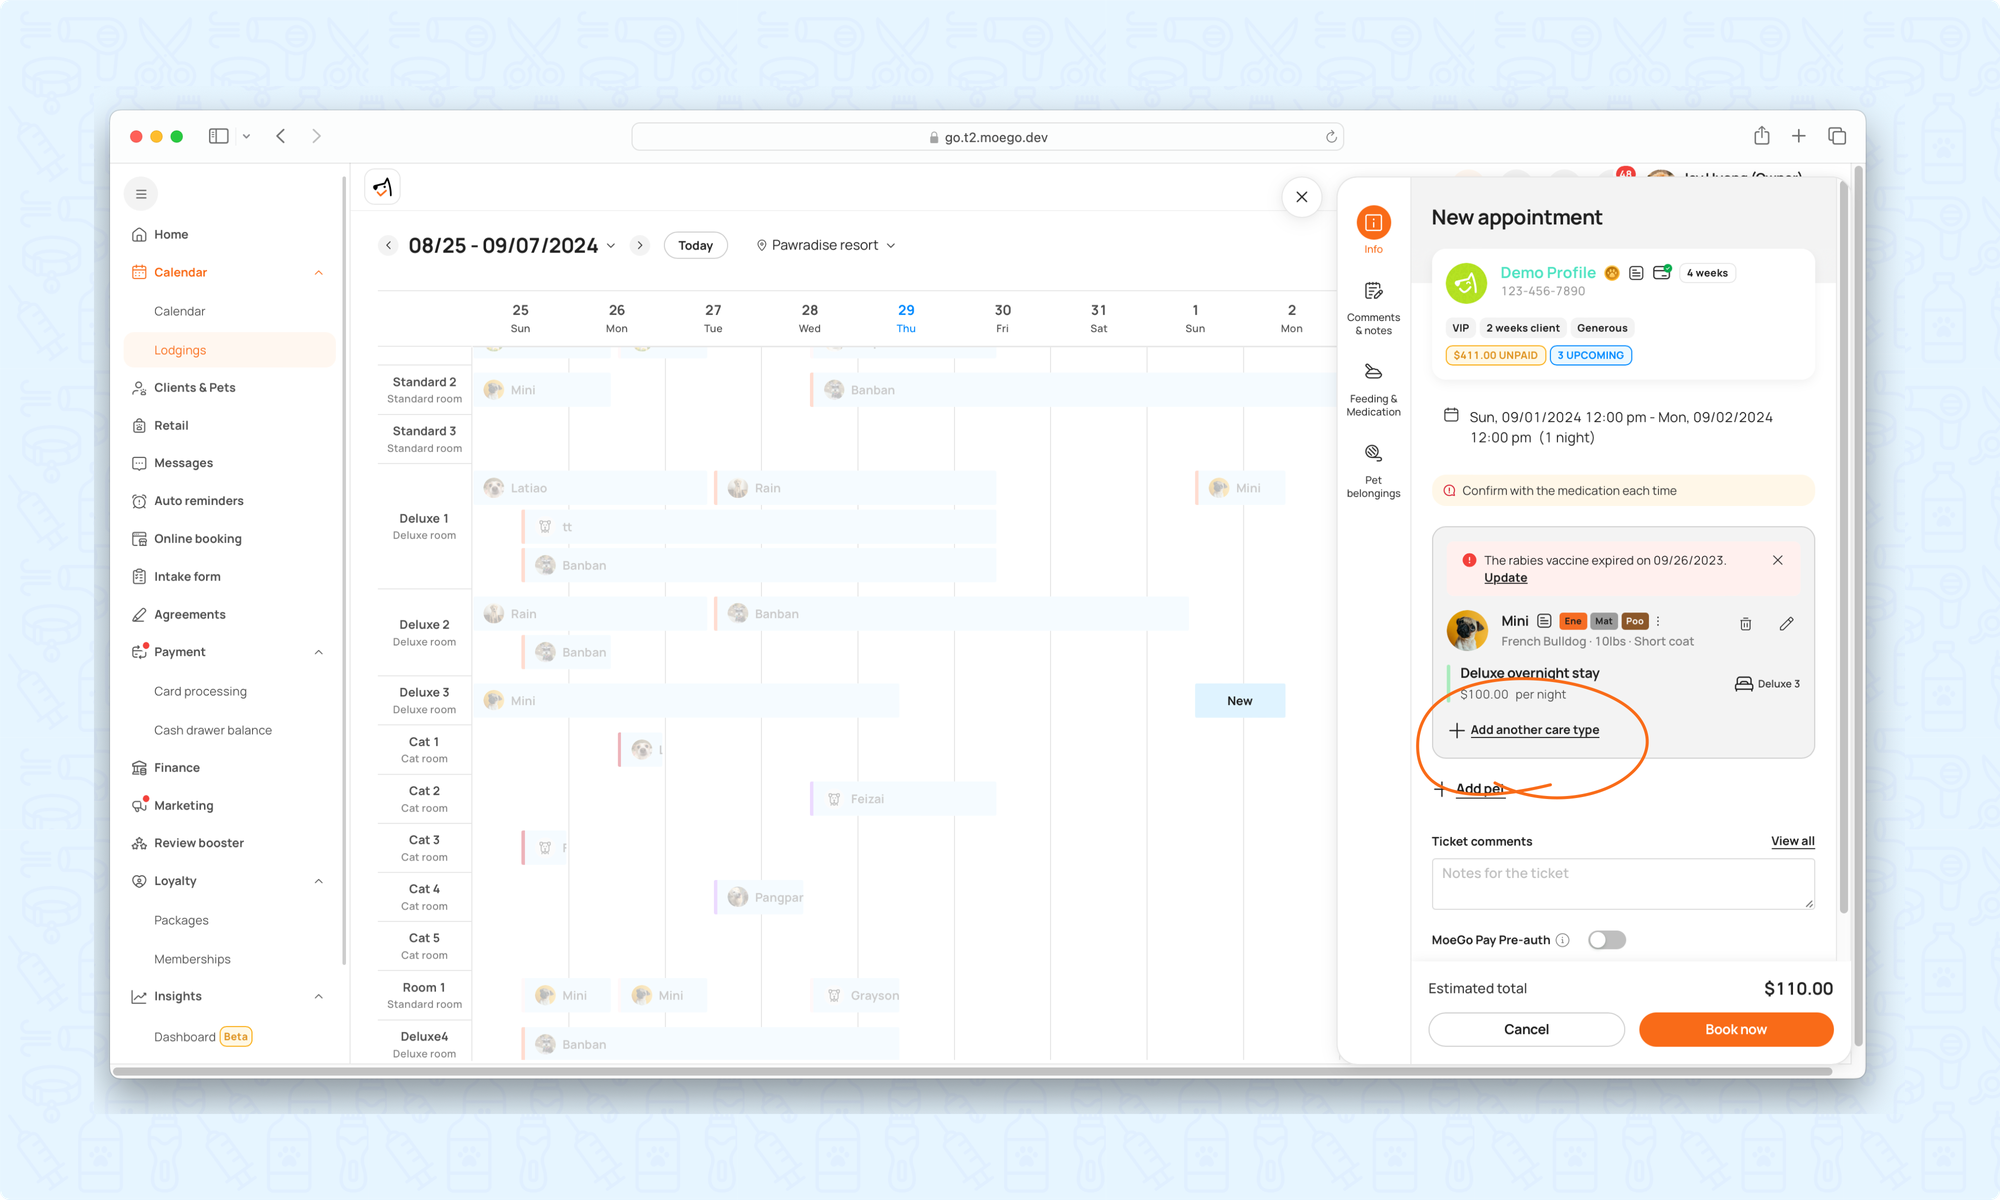This screenshot has height=1200, width=2000.
Task: Toggle the MoeGo Pay Pre-auth switch
Action: [1606, 940]
